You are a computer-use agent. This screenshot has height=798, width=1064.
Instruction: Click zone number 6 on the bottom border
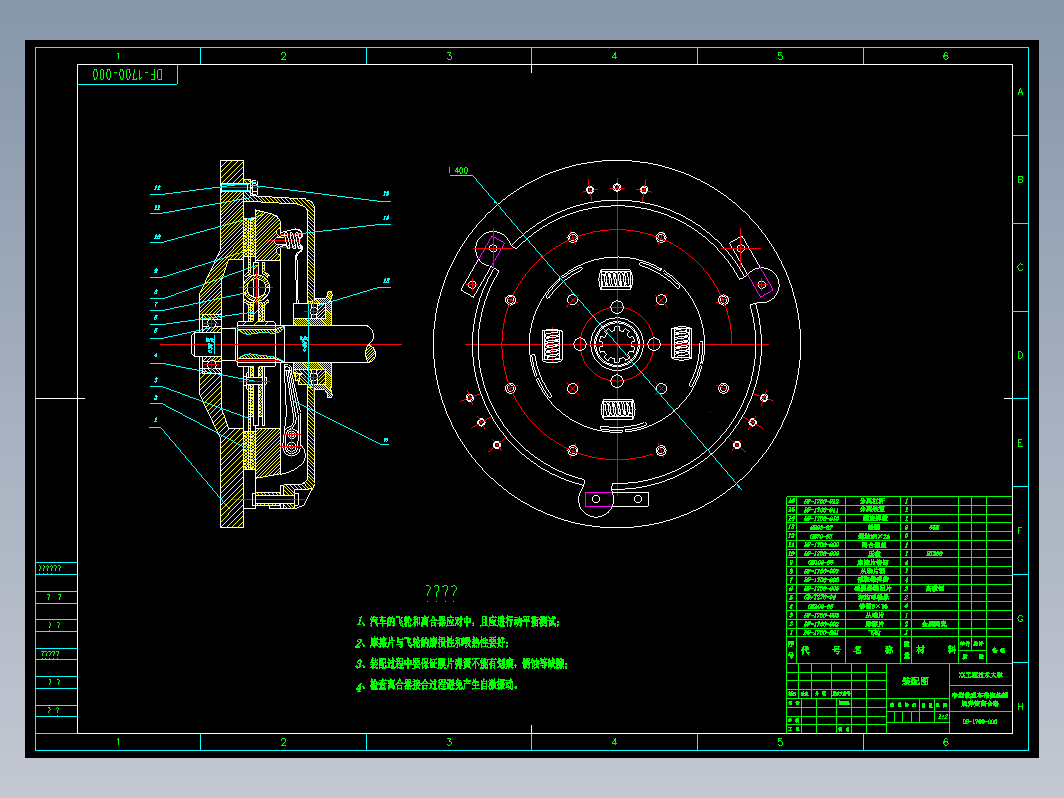pyautogui.click(x=945, y=742)
